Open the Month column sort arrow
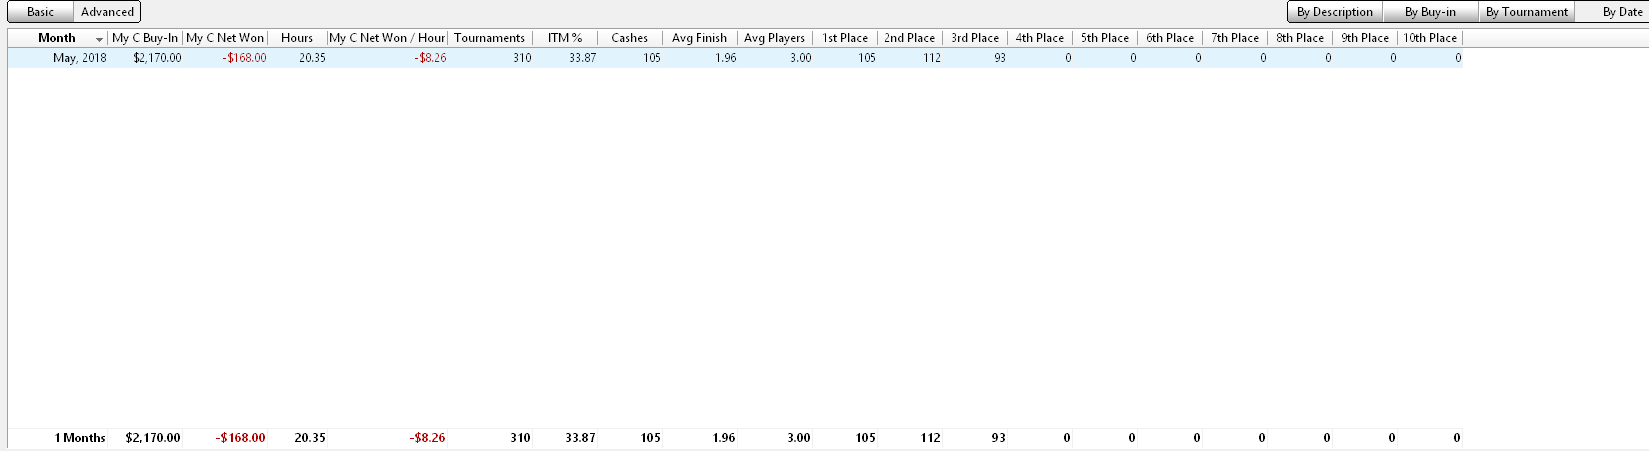The height and width of the screenshot is (451, 1649). (99, 39)
